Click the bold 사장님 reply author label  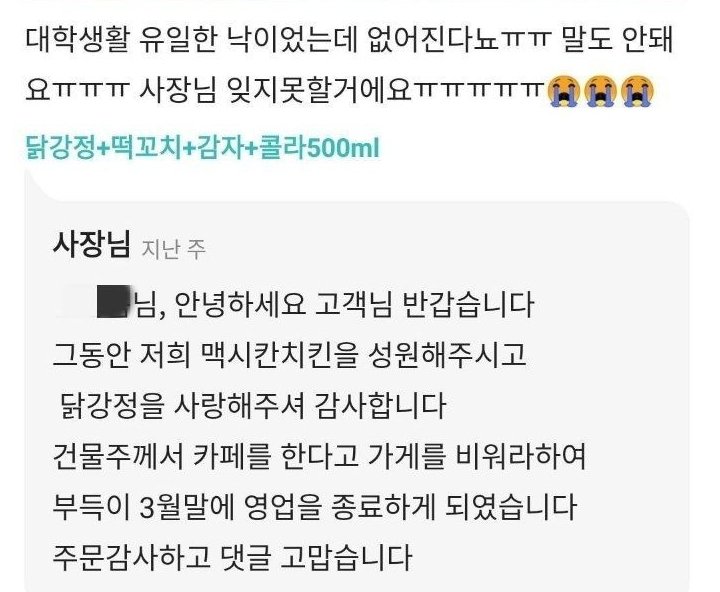[92, 244]
